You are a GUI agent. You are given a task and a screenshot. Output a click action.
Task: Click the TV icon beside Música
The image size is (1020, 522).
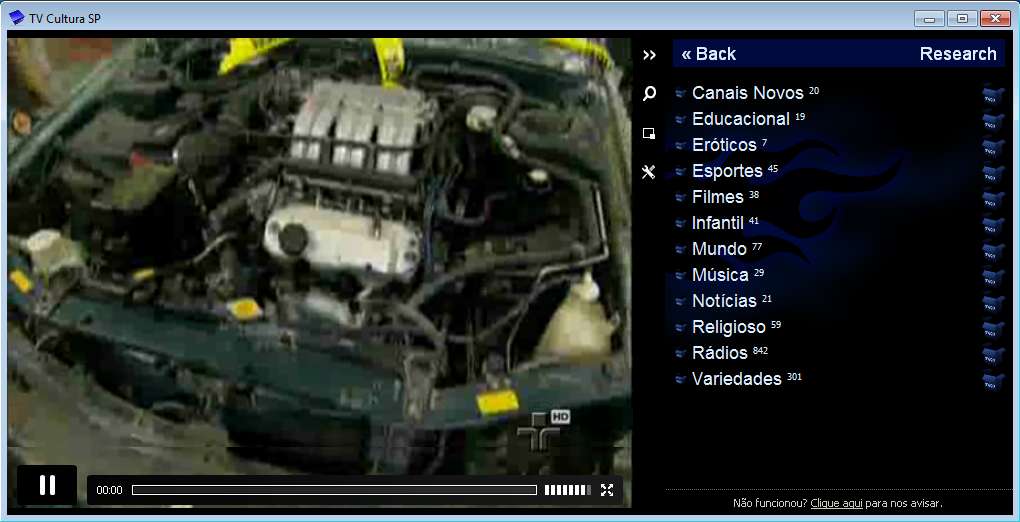(x=993, y=277)
